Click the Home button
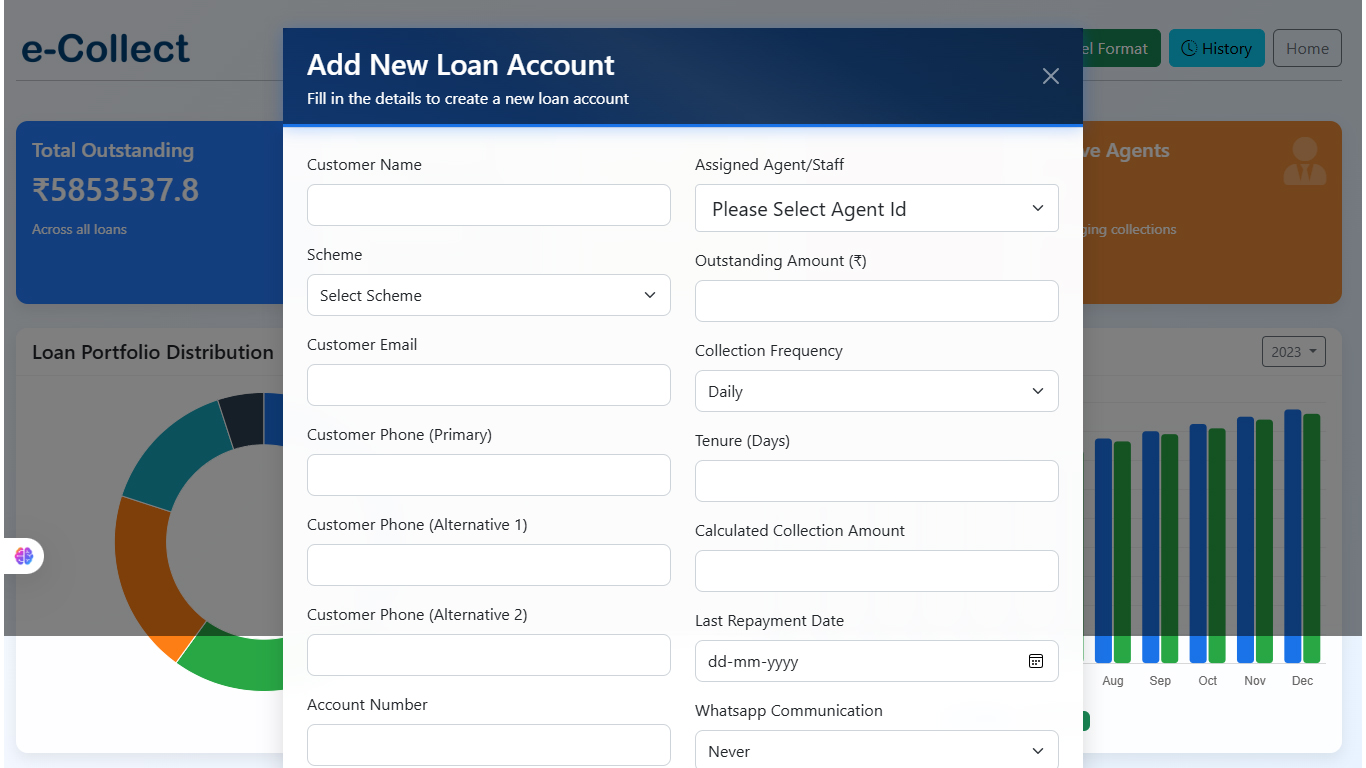This screenshot has height=768, width=1366. [1307, 48]
